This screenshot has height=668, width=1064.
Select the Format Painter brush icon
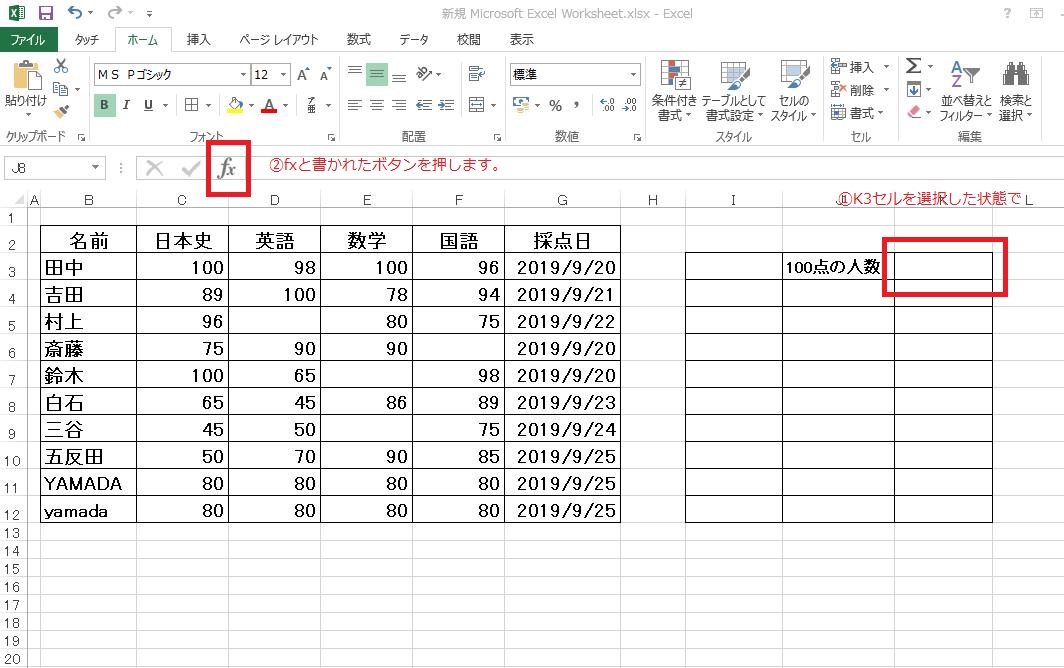pyautogui.click(x=61, y=111)
